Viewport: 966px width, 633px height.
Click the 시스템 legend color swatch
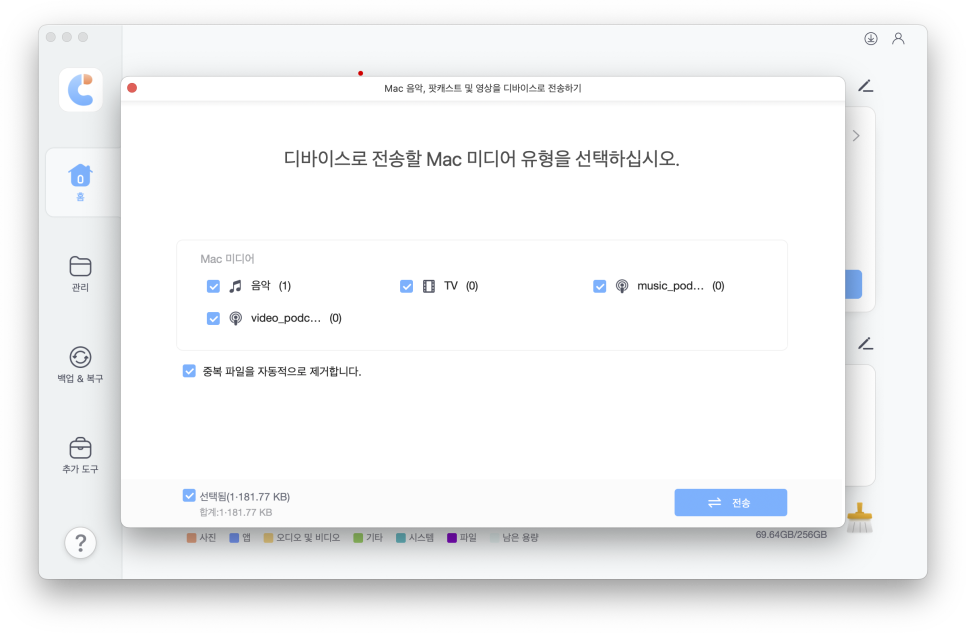400,538
